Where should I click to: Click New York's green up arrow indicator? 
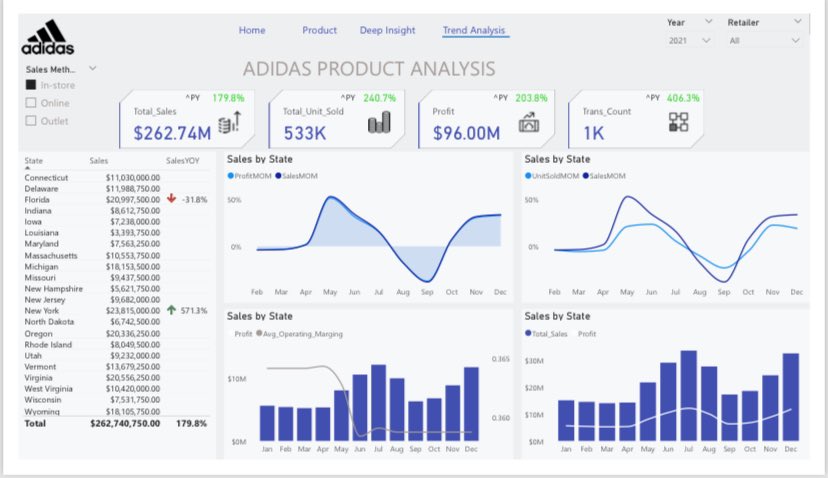171,310
